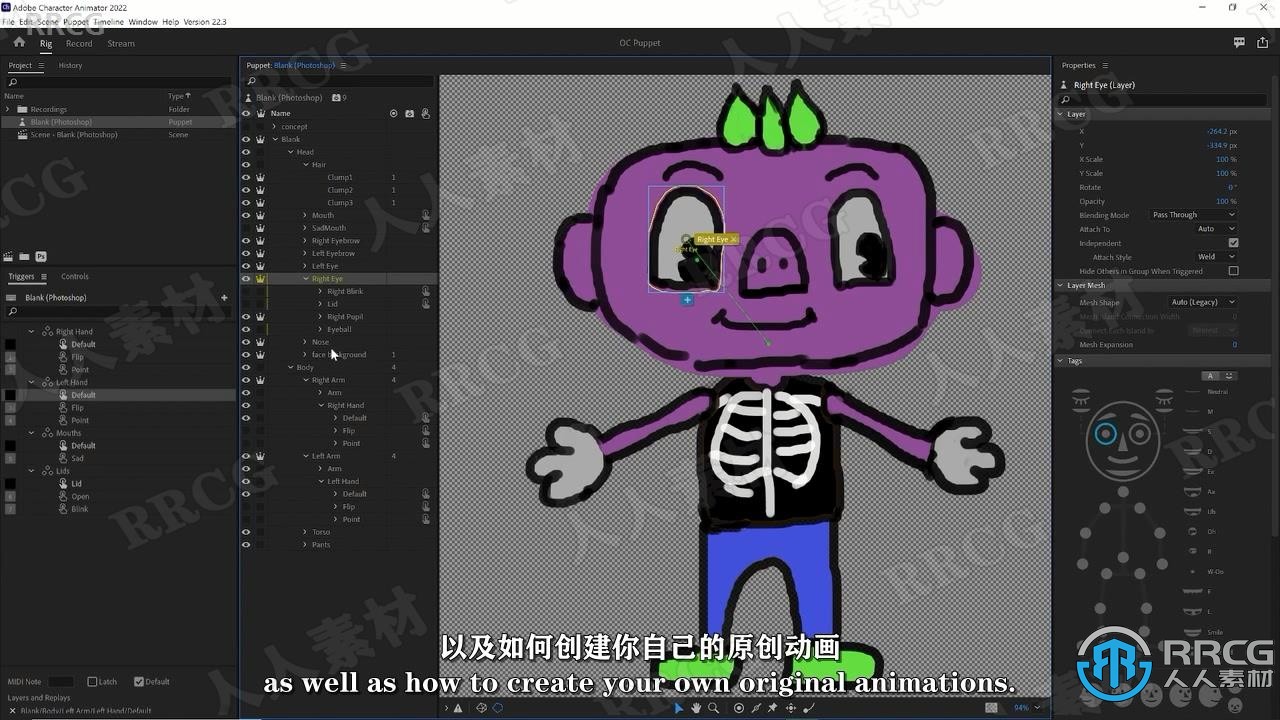The height and width of the screenshot is (720, 1280).
Task: Click the warning triangle icon
Action: [x=458, y=708]
